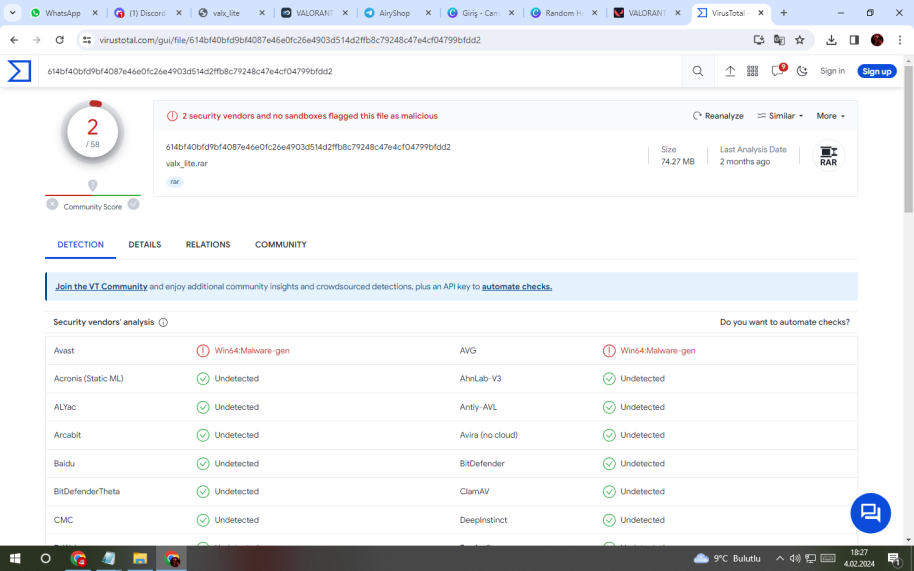
Task: Open the notifications comment icon
Action: point(778,71)
